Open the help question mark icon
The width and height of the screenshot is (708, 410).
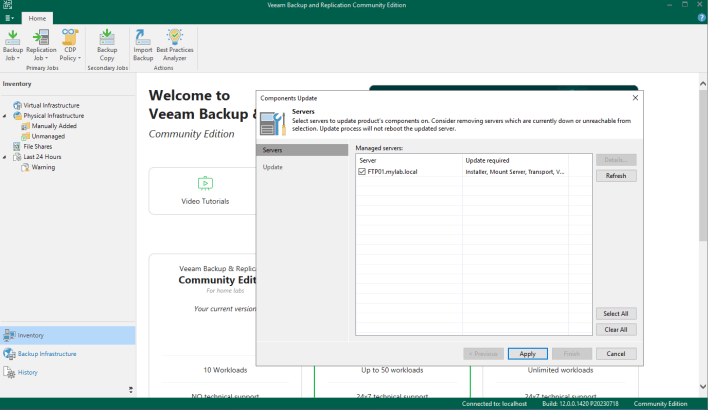pyautogui.click(x=702, y=18)
